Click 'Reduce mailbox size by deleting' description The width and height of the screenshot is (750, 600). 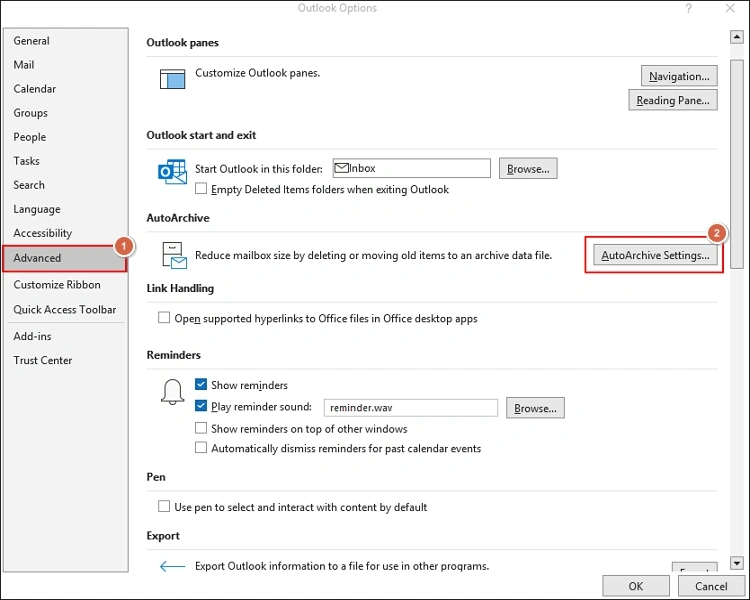click(373, 256)
